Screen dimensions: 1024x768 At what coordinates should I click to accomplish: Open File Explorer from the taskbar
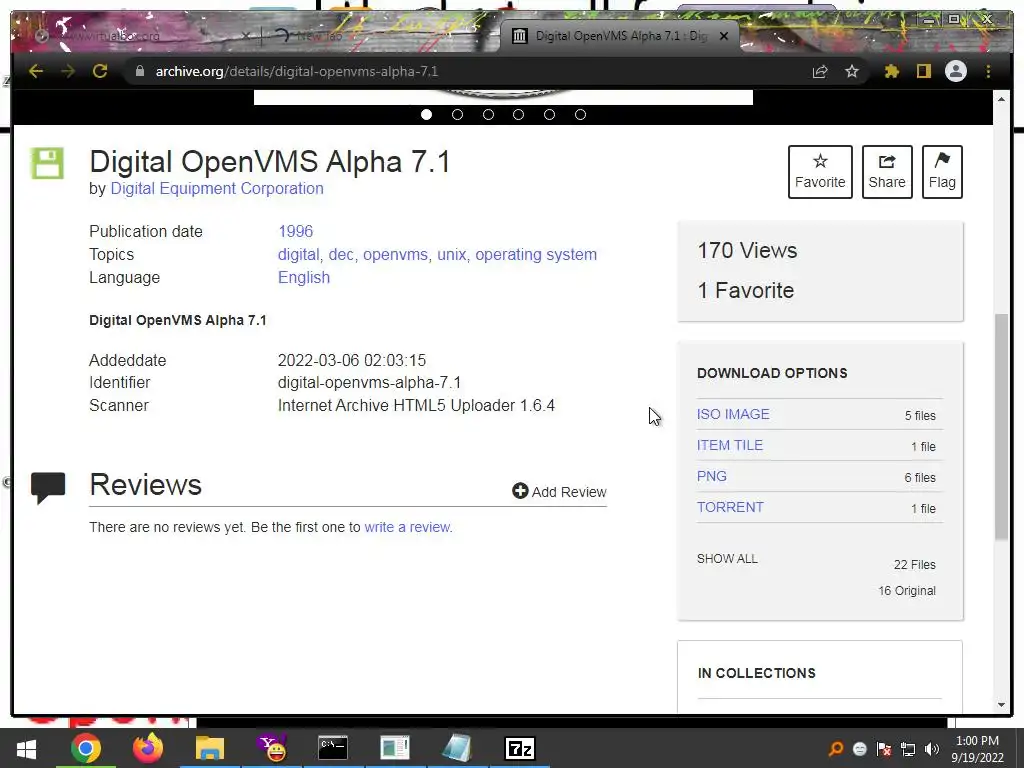(x=210, y=748)
